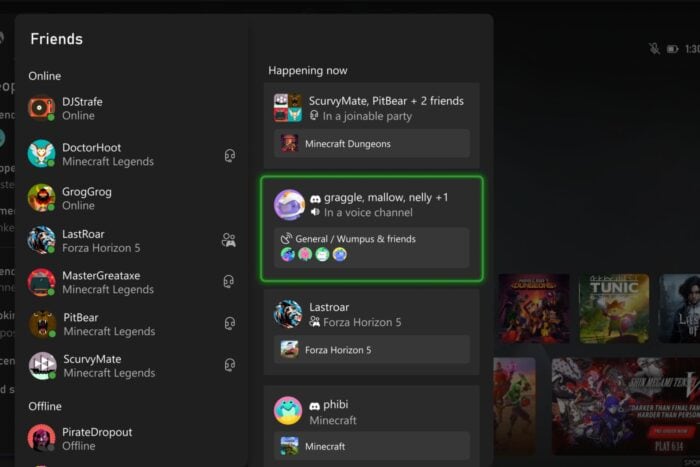
Task: Select PitBear's bear avatar
Action: (42, 324)
